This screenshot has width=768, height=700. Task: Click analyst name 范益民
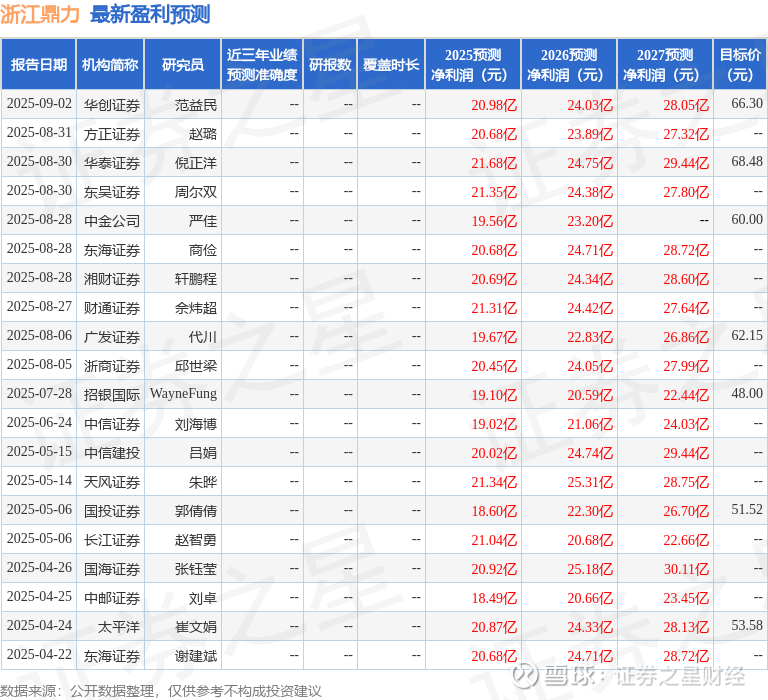tap(196, 105)
